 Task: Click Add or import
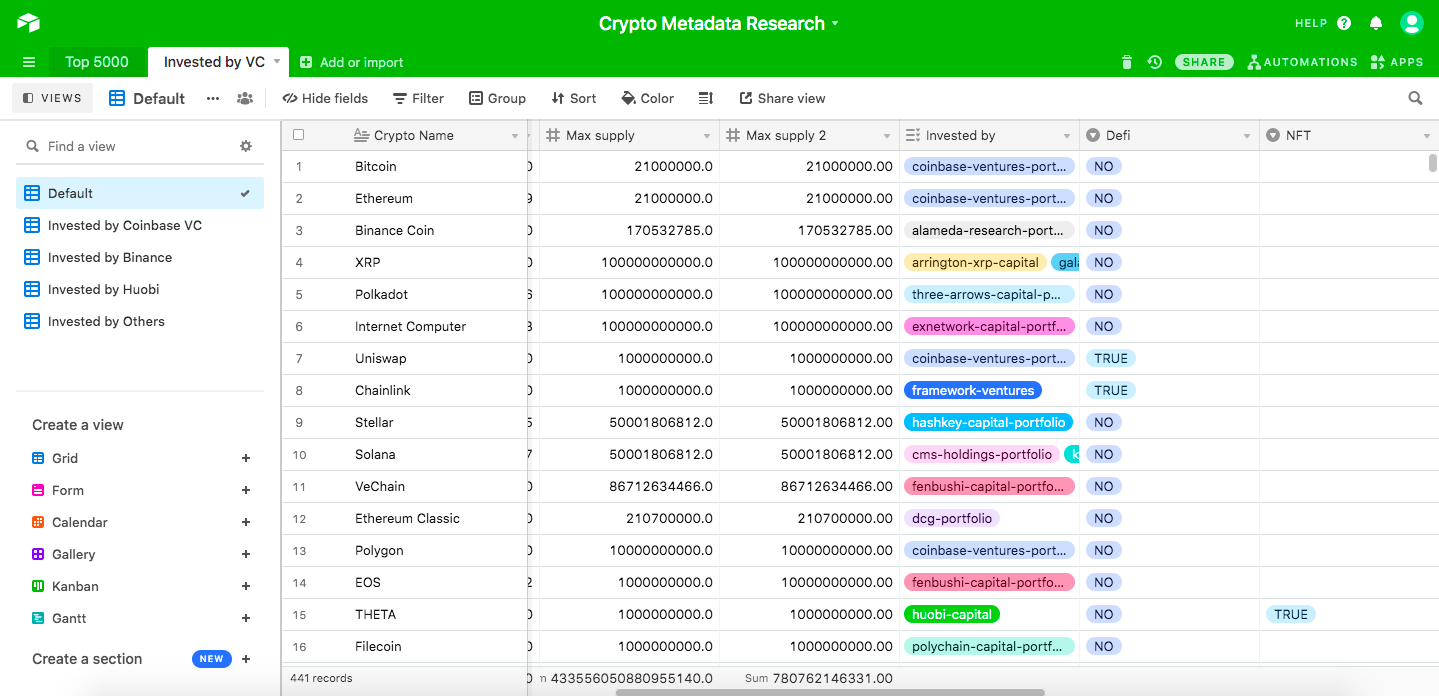pyautogui.click(x=351, y=61)
